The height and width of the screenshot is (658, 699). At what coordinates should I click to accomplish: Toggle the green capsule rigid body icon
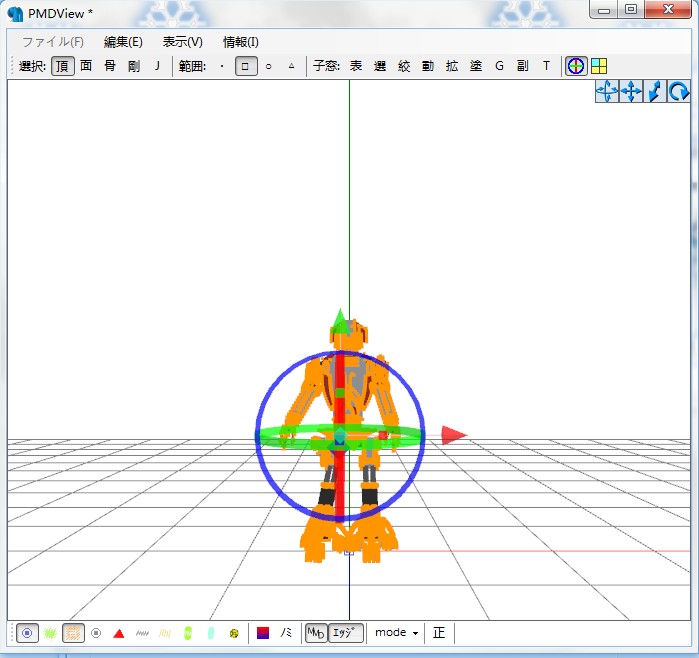tap(188, 633)
